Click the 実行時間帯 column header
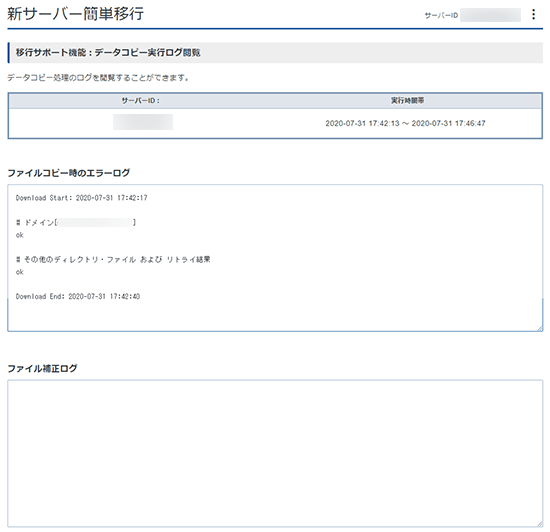Image resolution: width=550 pixels, height=532 pixels. (x=408, y=101)
